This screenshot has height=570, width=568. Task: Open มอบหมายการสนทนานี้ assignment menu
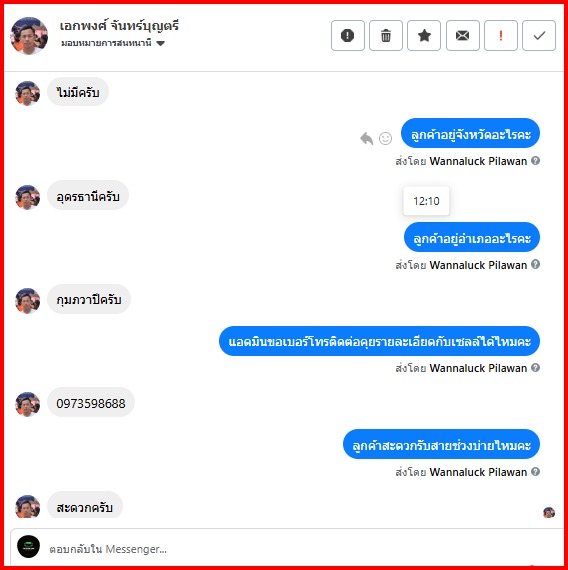coord(113,43)
